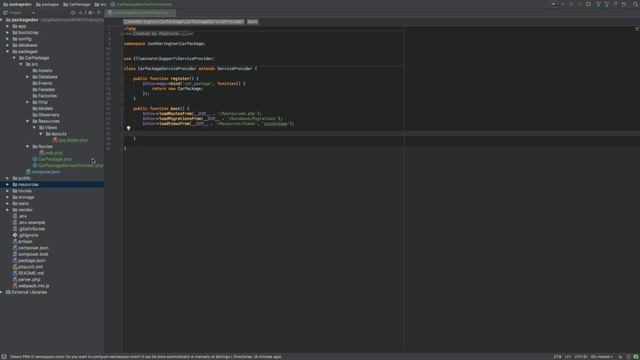640x360 pixels.
Task: Click the green inspection checkmark in editor corner
Action: pyautogui.click(x=637, y=29)
